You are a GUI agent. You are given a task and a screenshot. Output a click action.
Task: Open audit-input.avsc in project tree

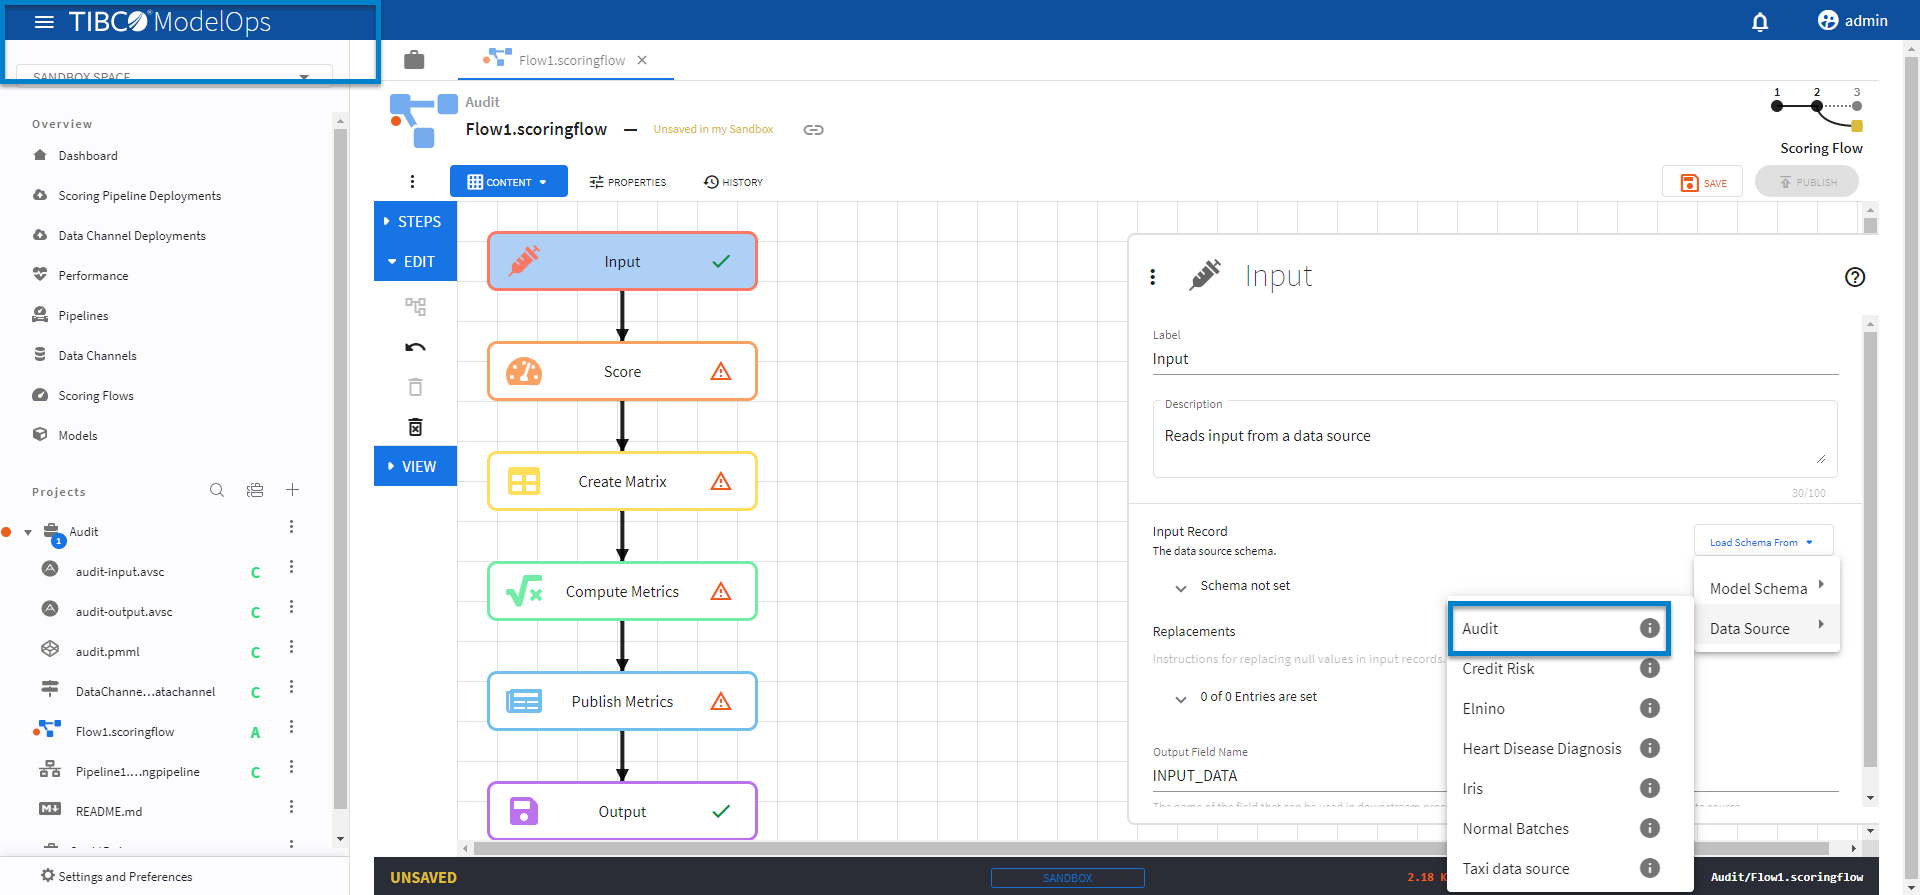pyautogui.click(x=120, y=571)
